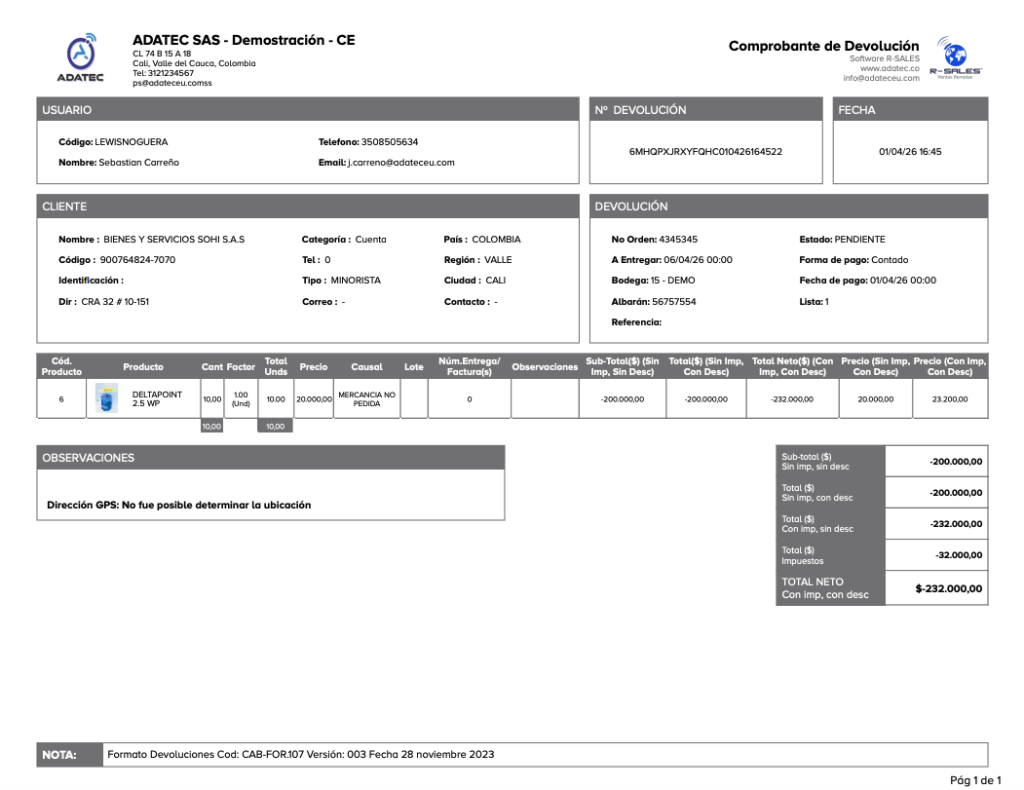Select the causal MERCANCIA NO PEDIDA cell
Image resolution: width=1024 pixels, height=790 pixels.
366,399
